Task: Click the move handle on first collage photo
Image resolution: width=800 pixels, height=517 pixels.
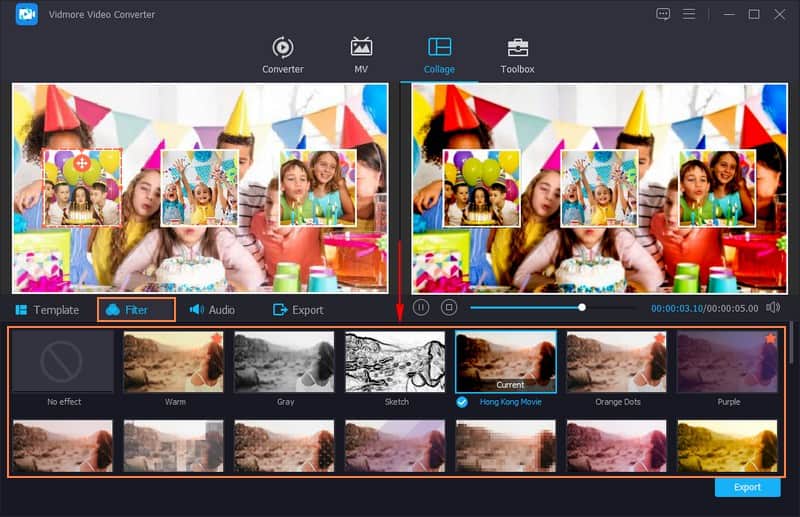Action: [83, 162]
